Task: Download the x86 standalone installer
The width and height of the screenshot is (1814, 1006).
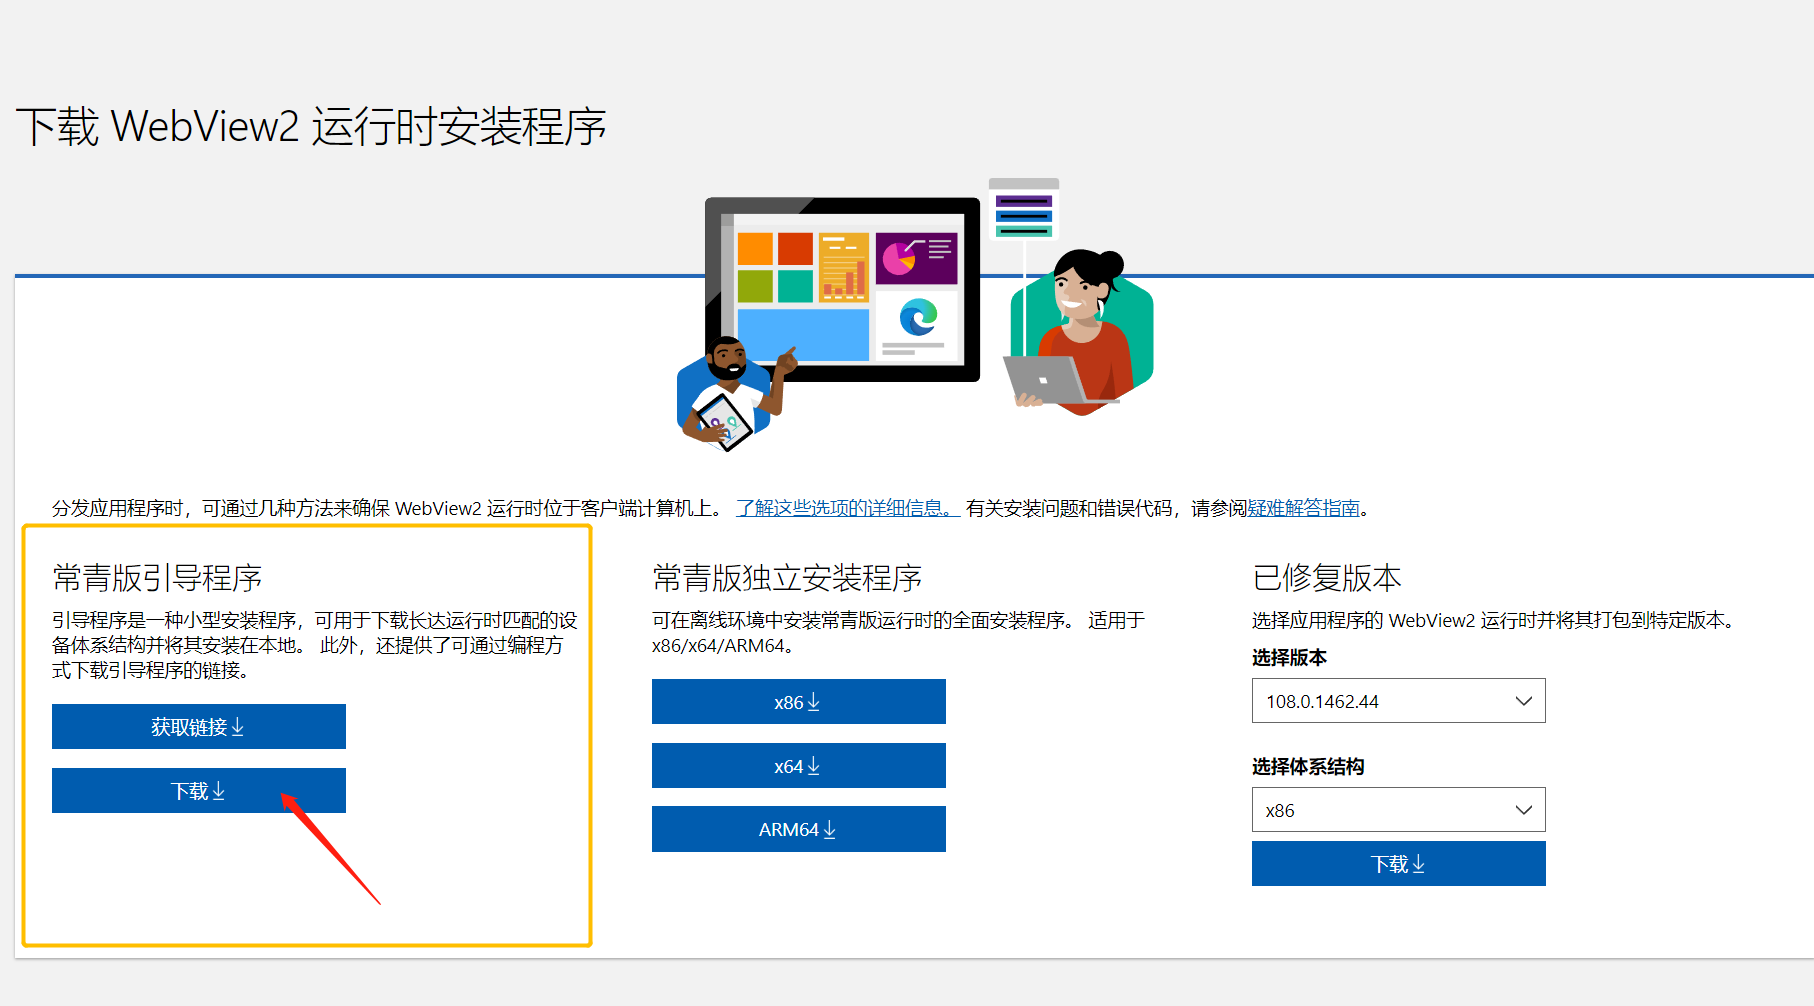Action: (799, 701)
